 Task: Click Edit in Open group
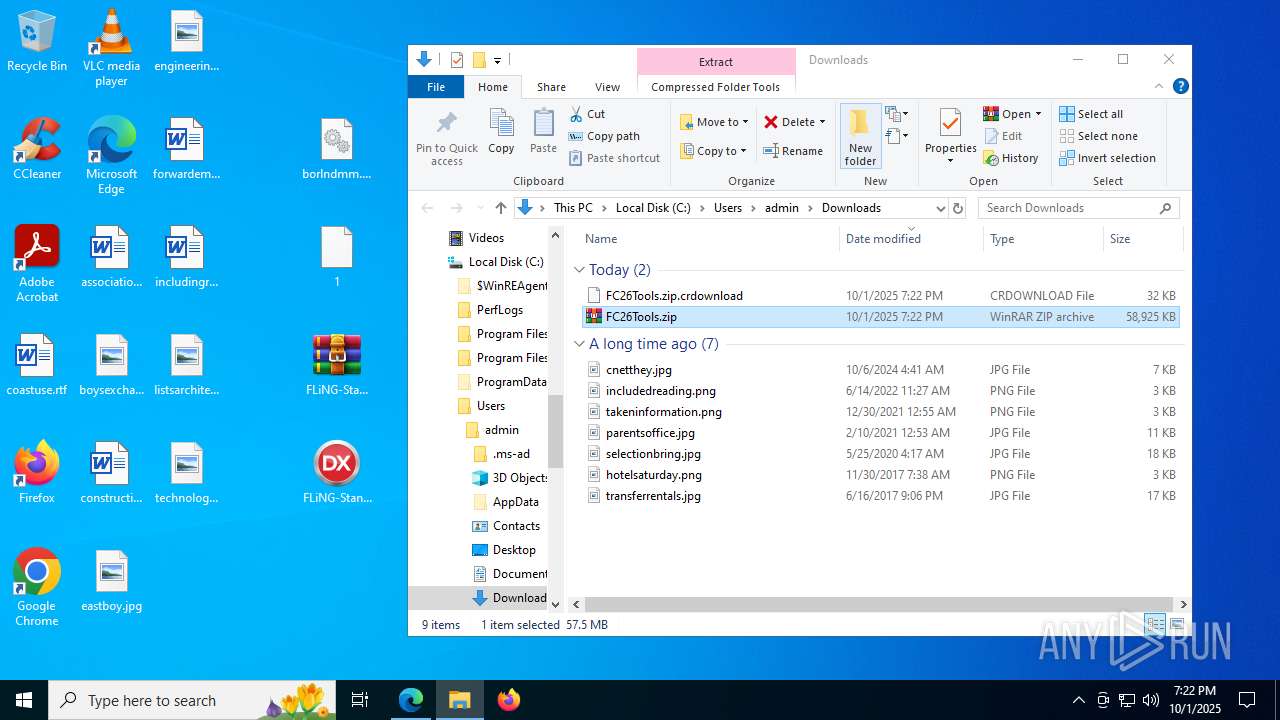pyautogui.click(x=1003, y=136)
